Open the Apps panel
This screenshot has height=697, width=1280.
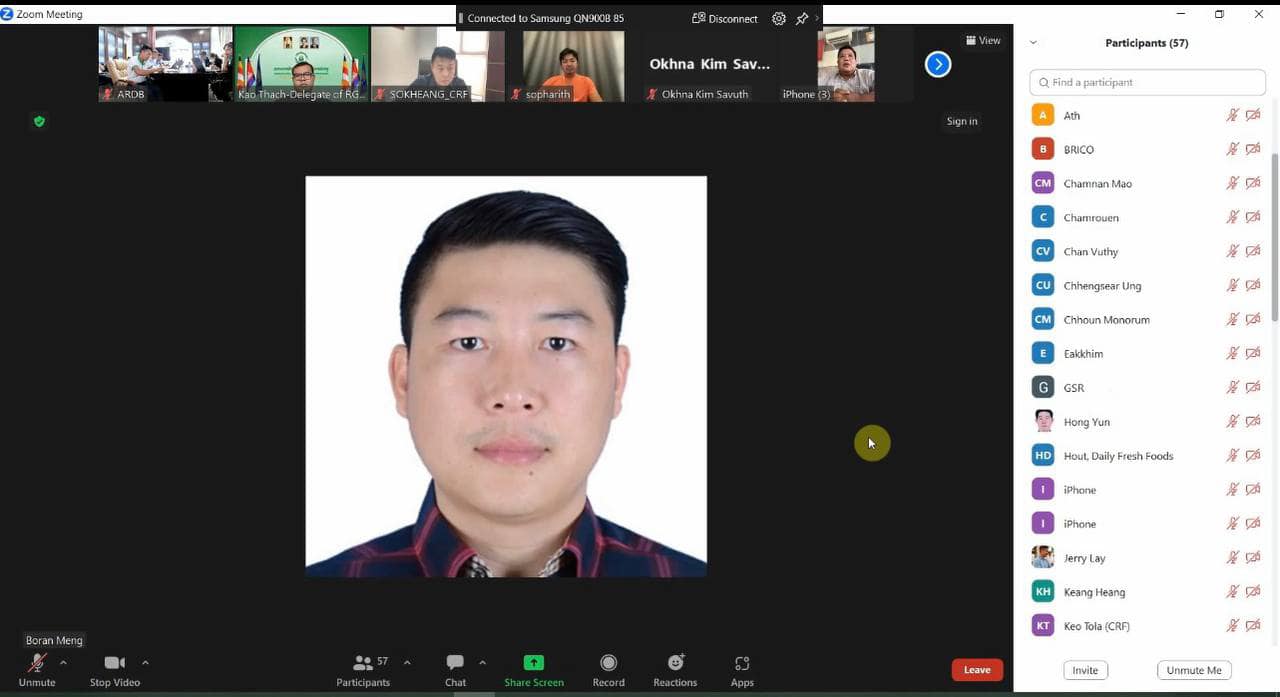742,669
